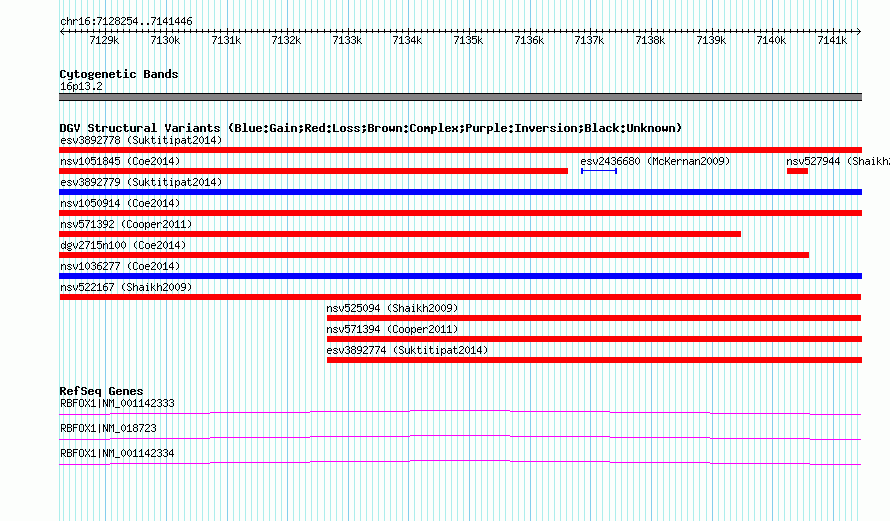
Task: Select the small blue esv2436680 gain bracket
Action: [599, 171]
